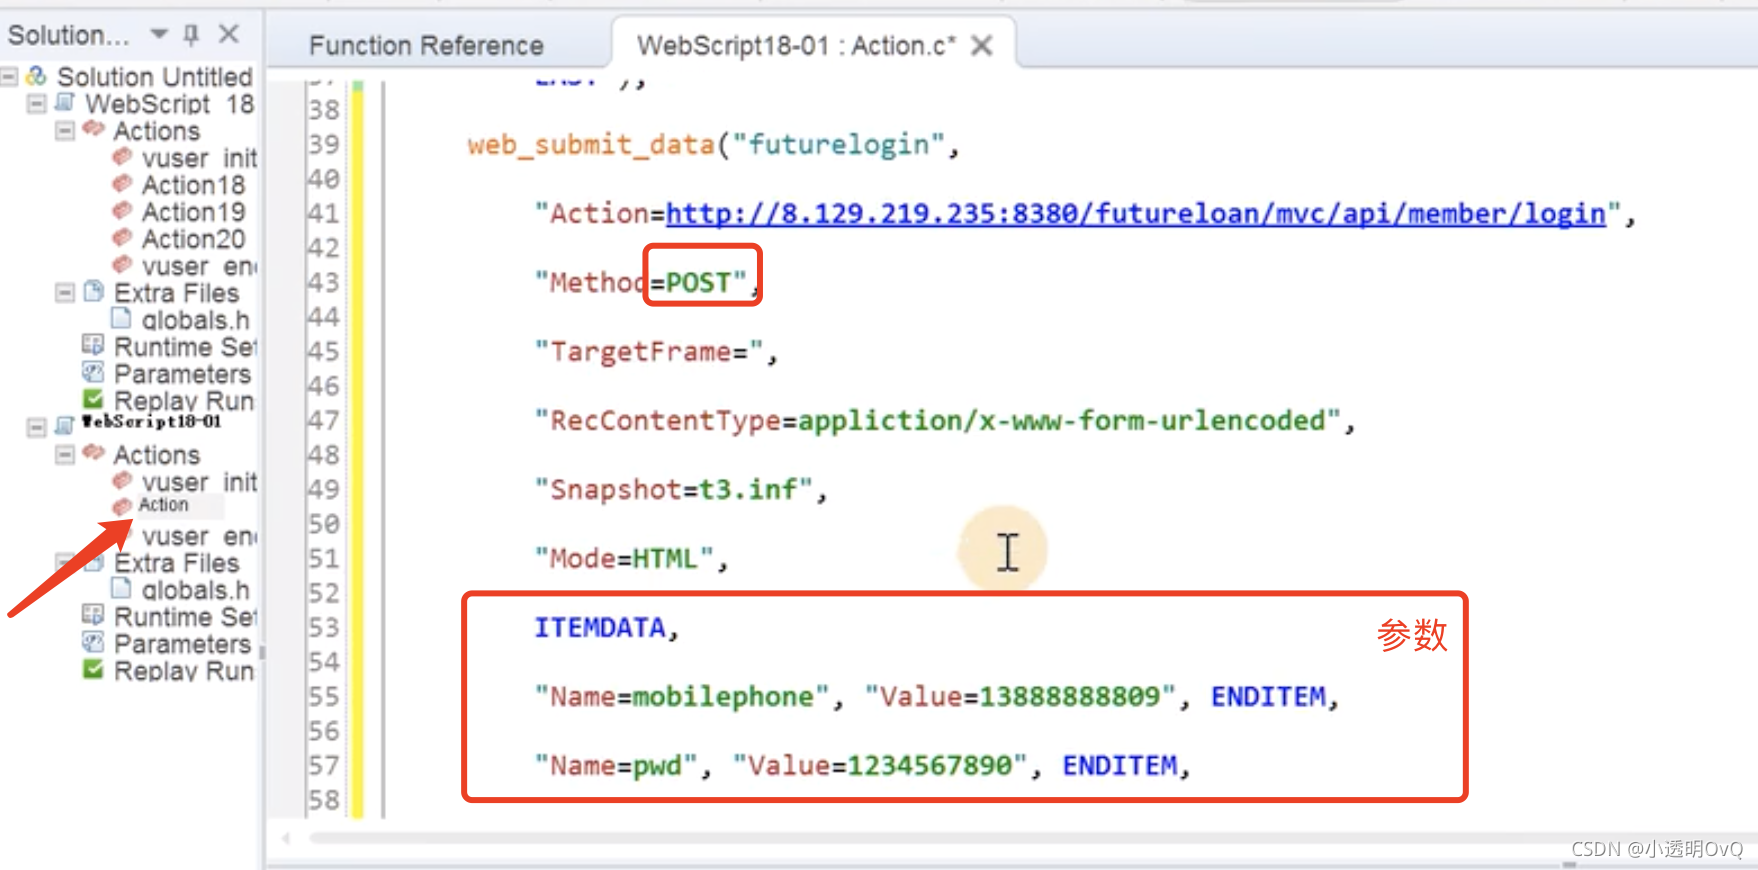Click the ITEMDATA keyword
This screenshot has height=870, width=1758.
pos(599,628)
